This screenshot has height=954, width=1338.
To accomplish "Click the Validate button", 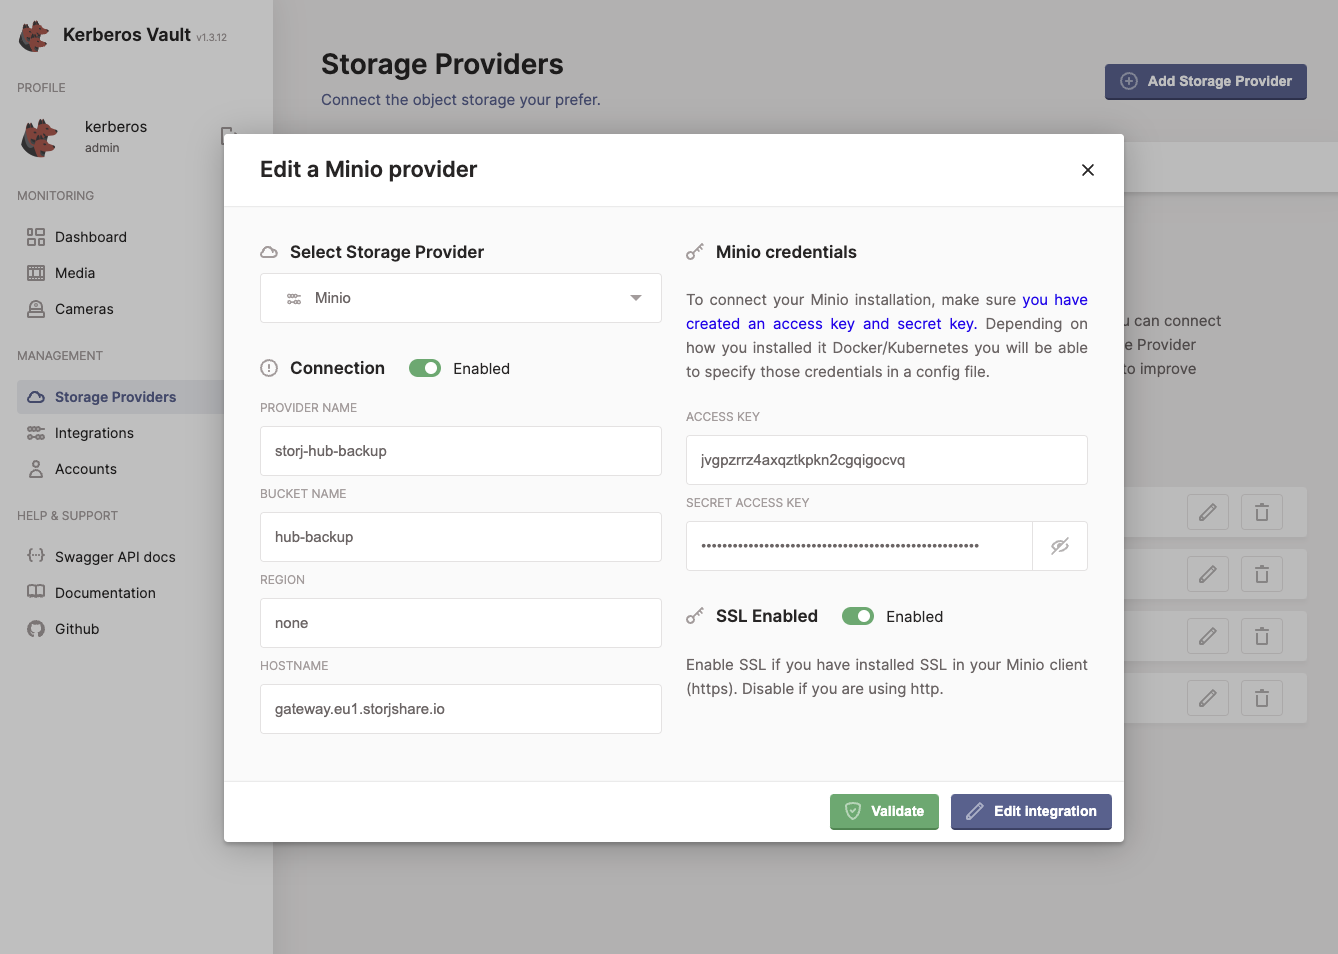I will [884, 811].
